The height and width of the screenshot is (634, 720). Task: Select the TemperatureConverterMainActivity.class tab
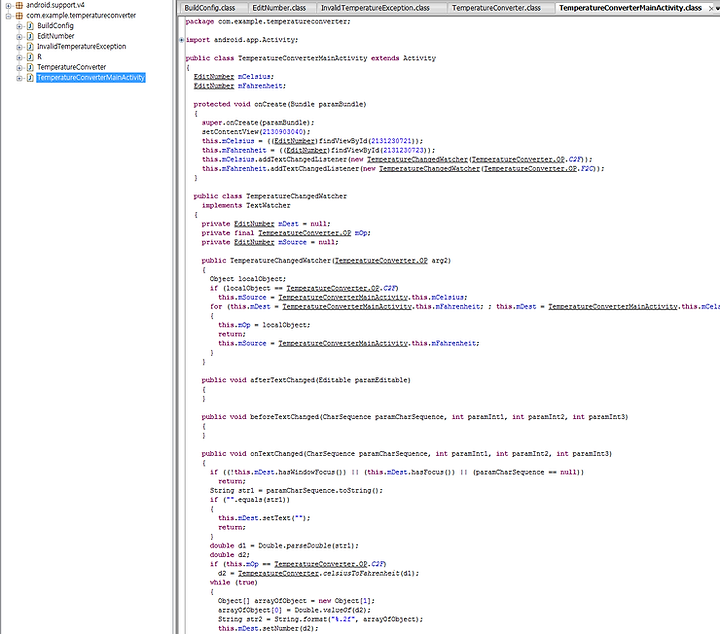click(630, 8)
